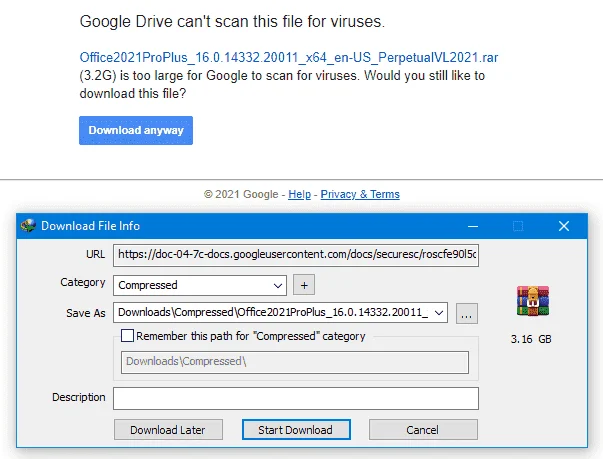Add a new category with plus button

304,285
